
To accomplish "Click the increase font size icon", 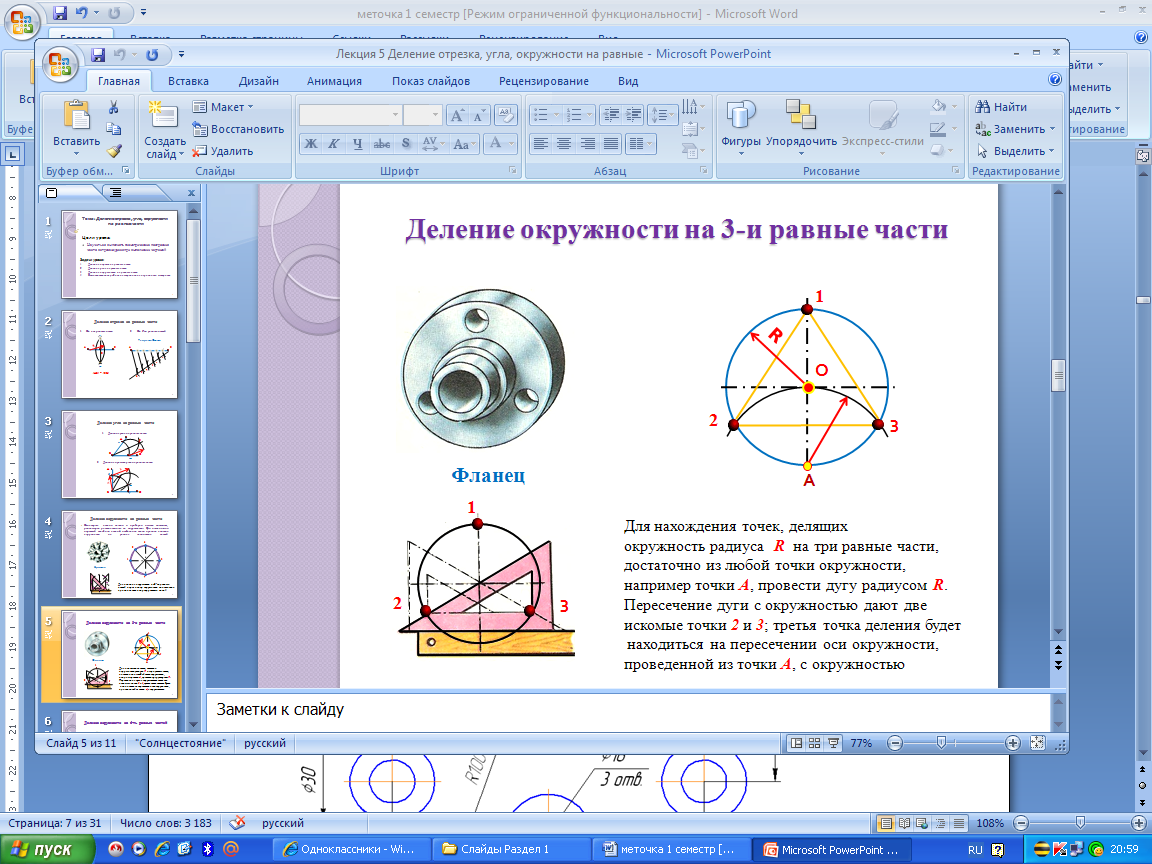I will click(x=457, y=115).
